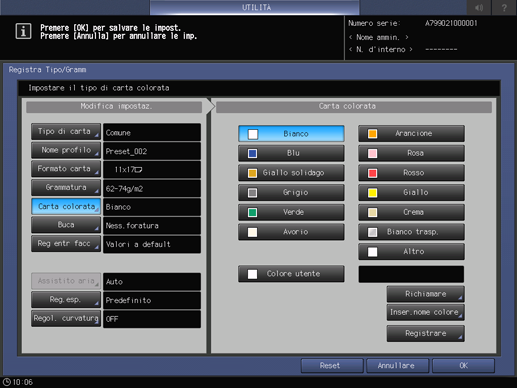517x388 pixels.
Task: Choose the Giallo solidago swatch
Action: click(x=291, y=173)
